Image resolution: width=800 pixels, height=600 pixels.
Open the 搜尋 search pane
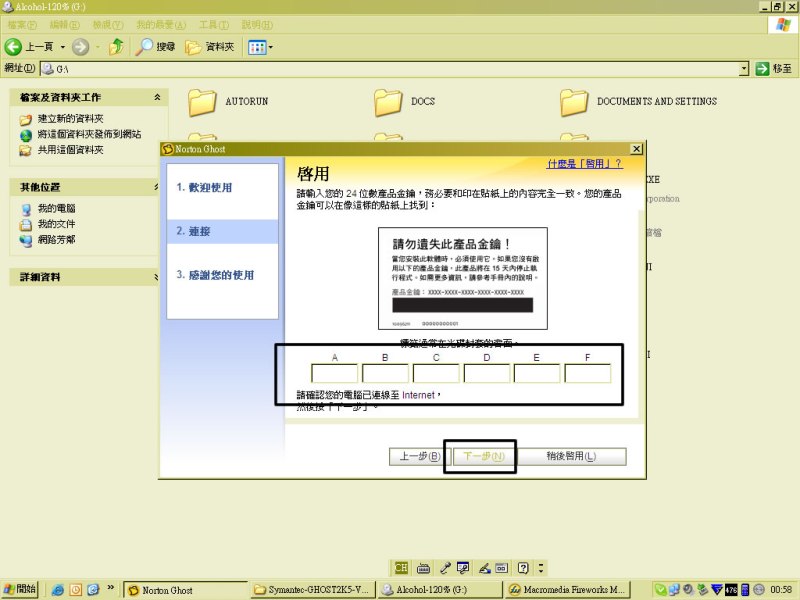[155, 47]
